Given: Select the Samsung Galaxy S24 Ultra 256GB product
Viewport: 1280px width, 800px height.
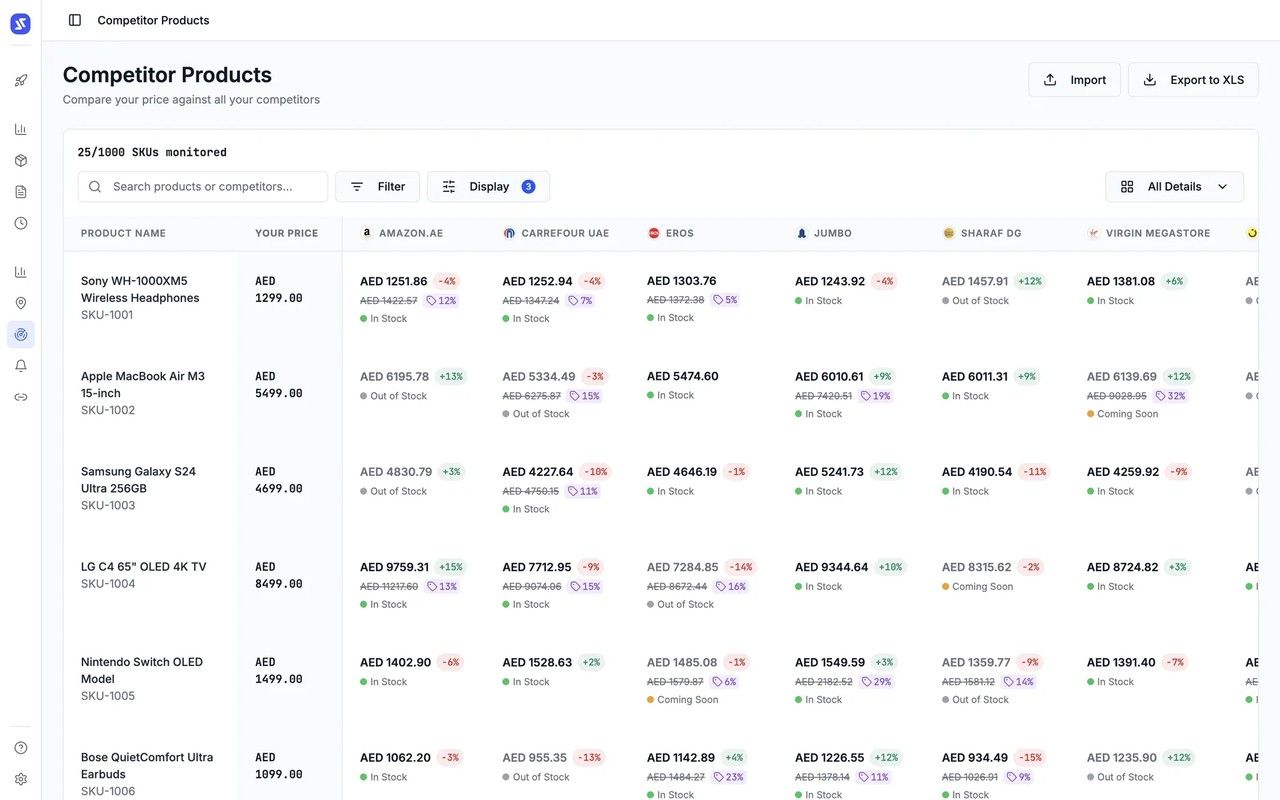Looking at the screenshot, I should [139, 480].
